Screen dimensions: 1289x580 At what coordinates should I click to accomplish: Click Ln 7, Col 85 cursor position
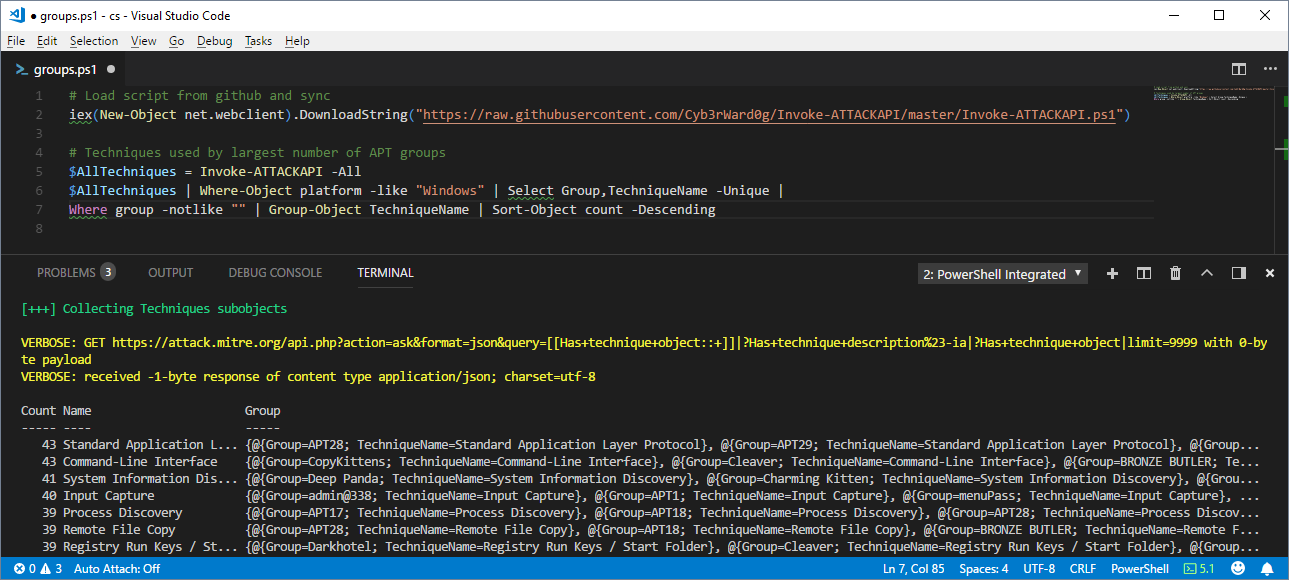[914, 569]
